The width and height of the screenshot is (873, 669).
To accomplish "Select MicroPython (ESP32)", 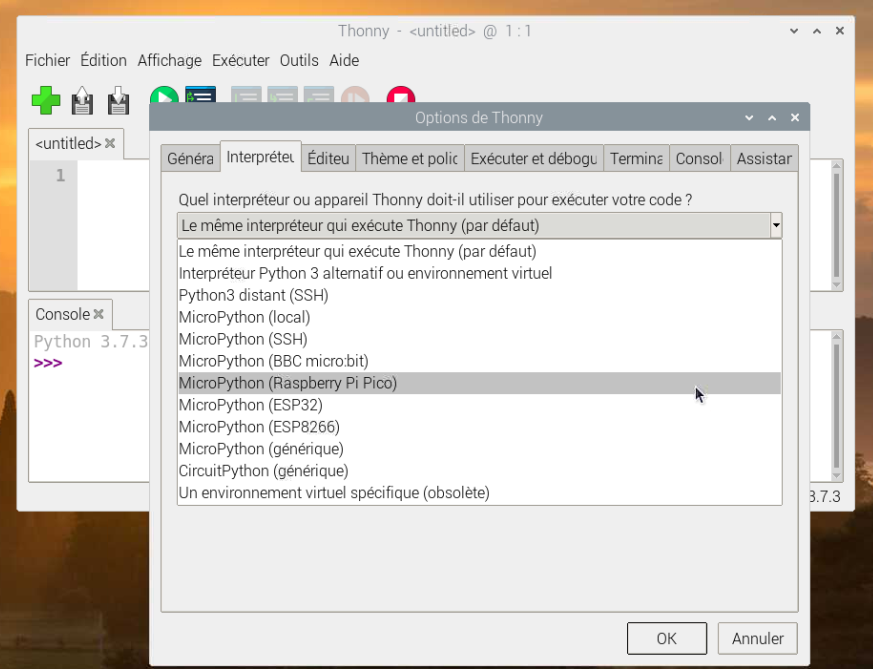I will click(479, 405).
